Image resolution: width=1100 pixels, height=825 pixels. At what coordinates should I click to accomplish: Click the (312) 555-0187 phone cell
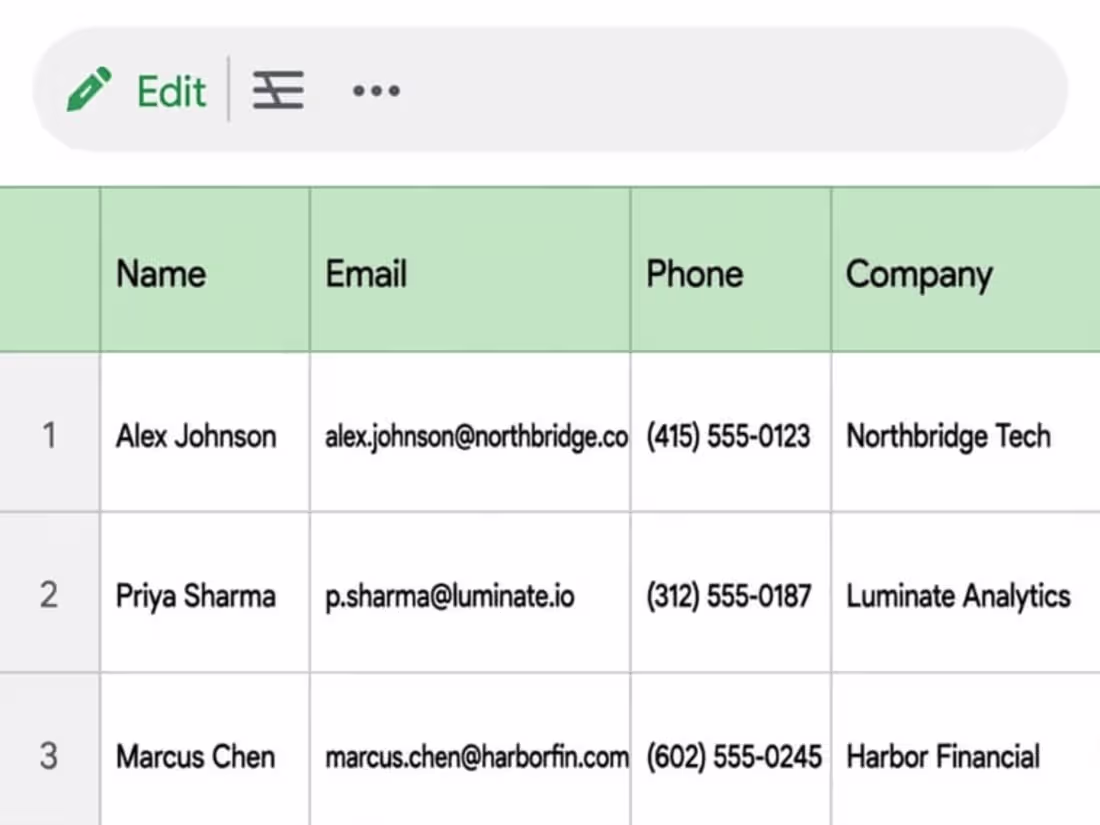731,593
